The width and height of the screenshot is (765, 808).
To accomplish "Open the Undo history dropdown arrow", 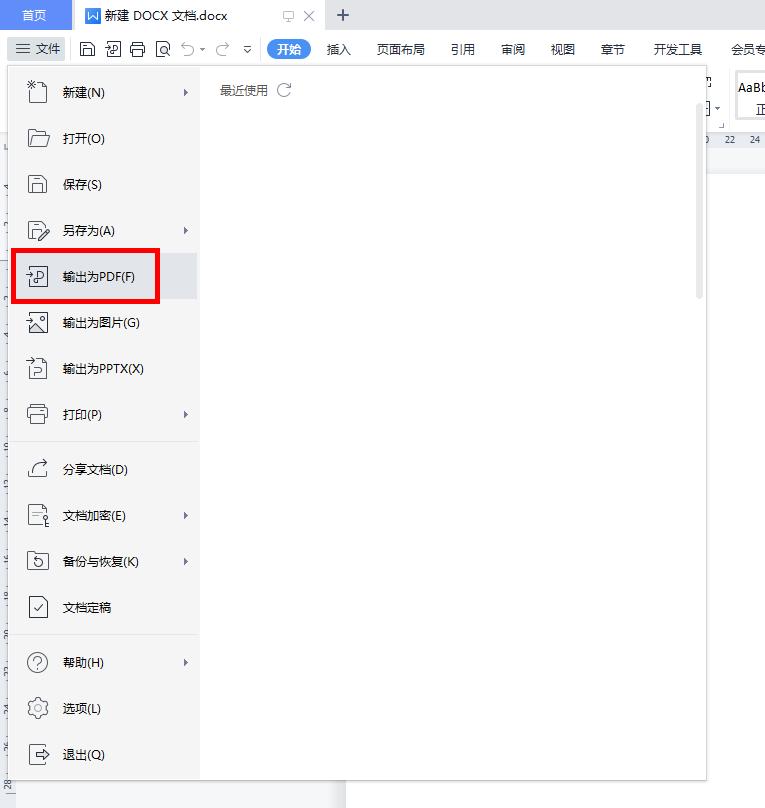I will (x=202, y=49).
